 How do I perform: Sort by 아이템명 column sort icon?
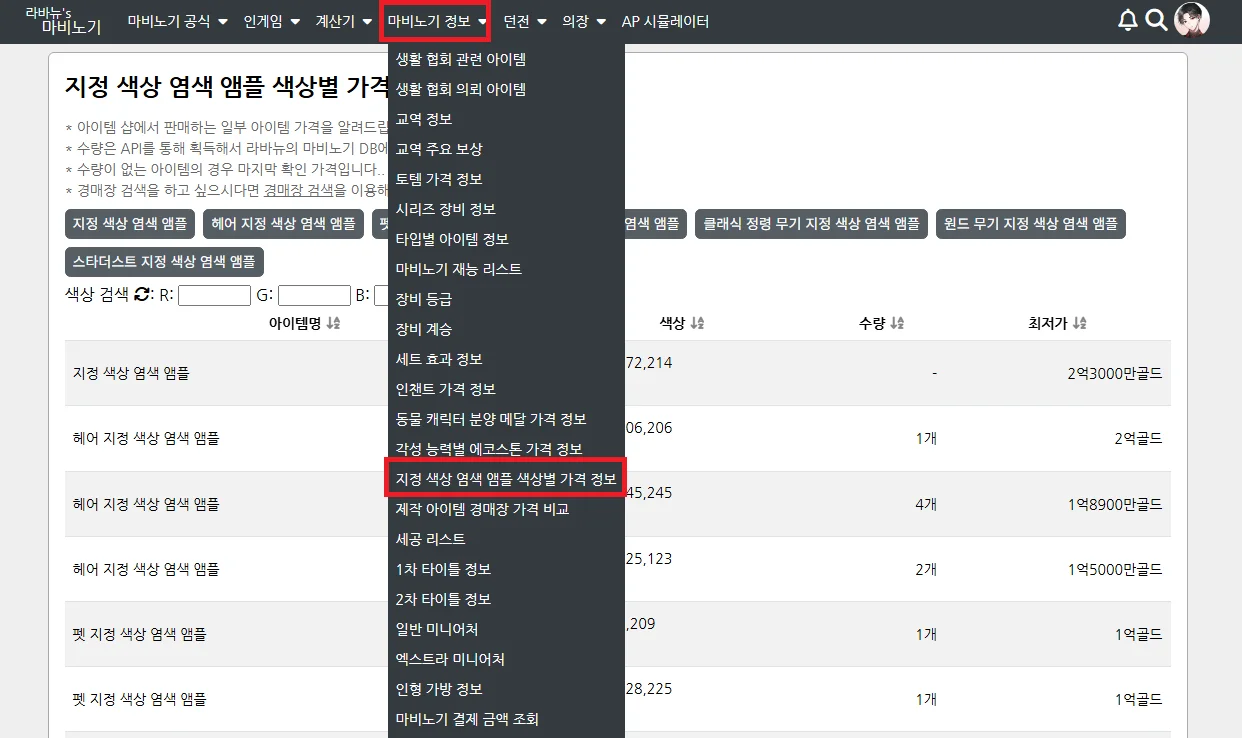334,323
